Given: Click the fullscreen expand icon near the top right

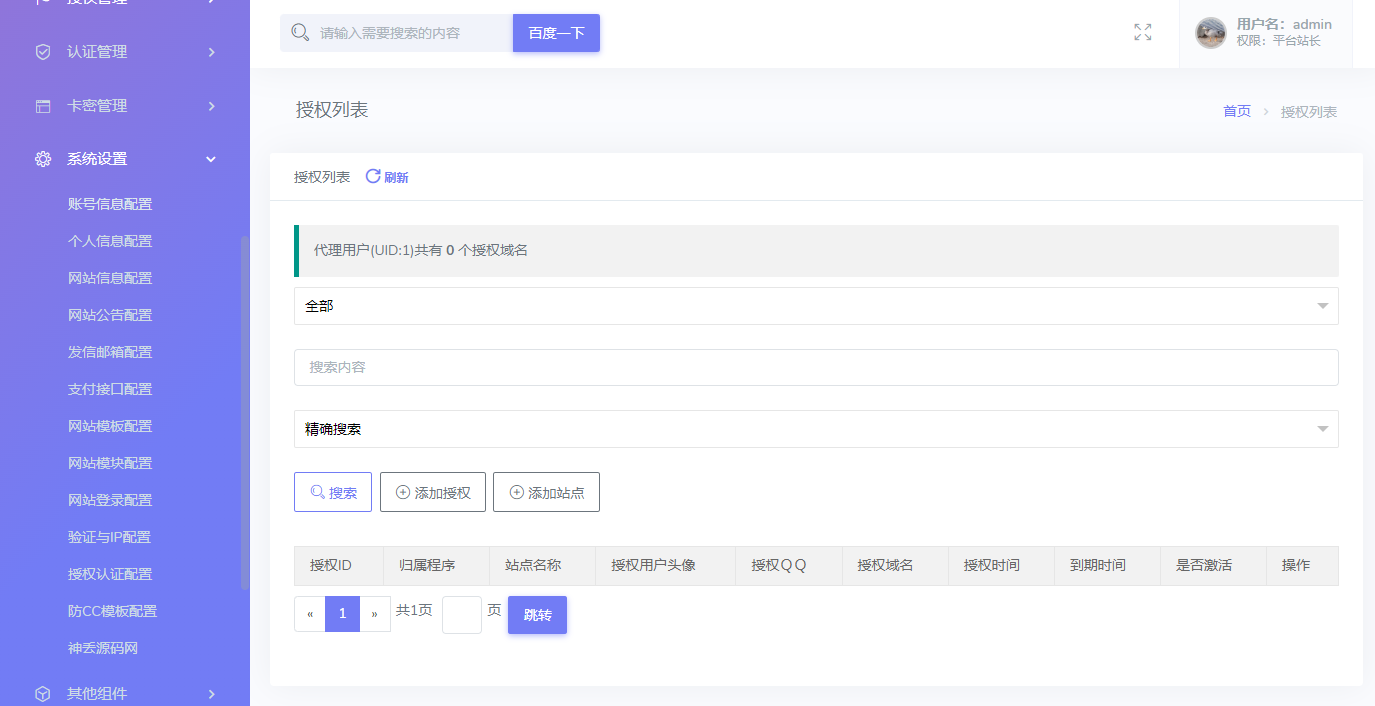Looking at the screenshot, I should pyautogui.click(x=1142, y=32).
